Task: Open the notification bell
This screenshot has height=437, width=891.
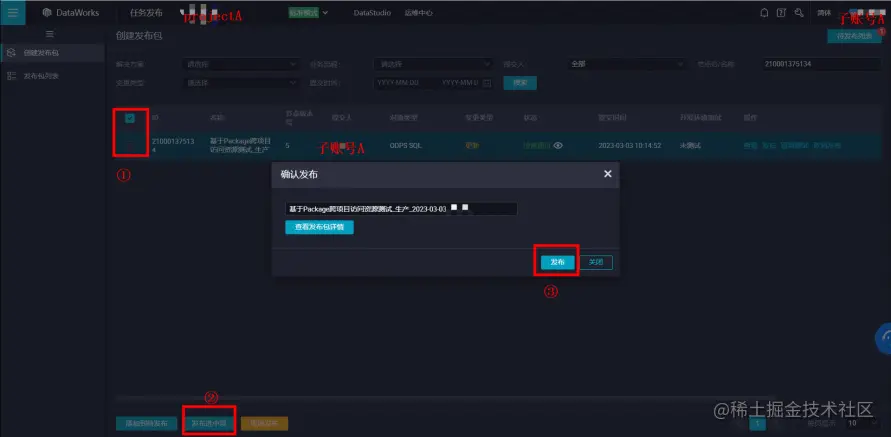Action: [764, 13]
